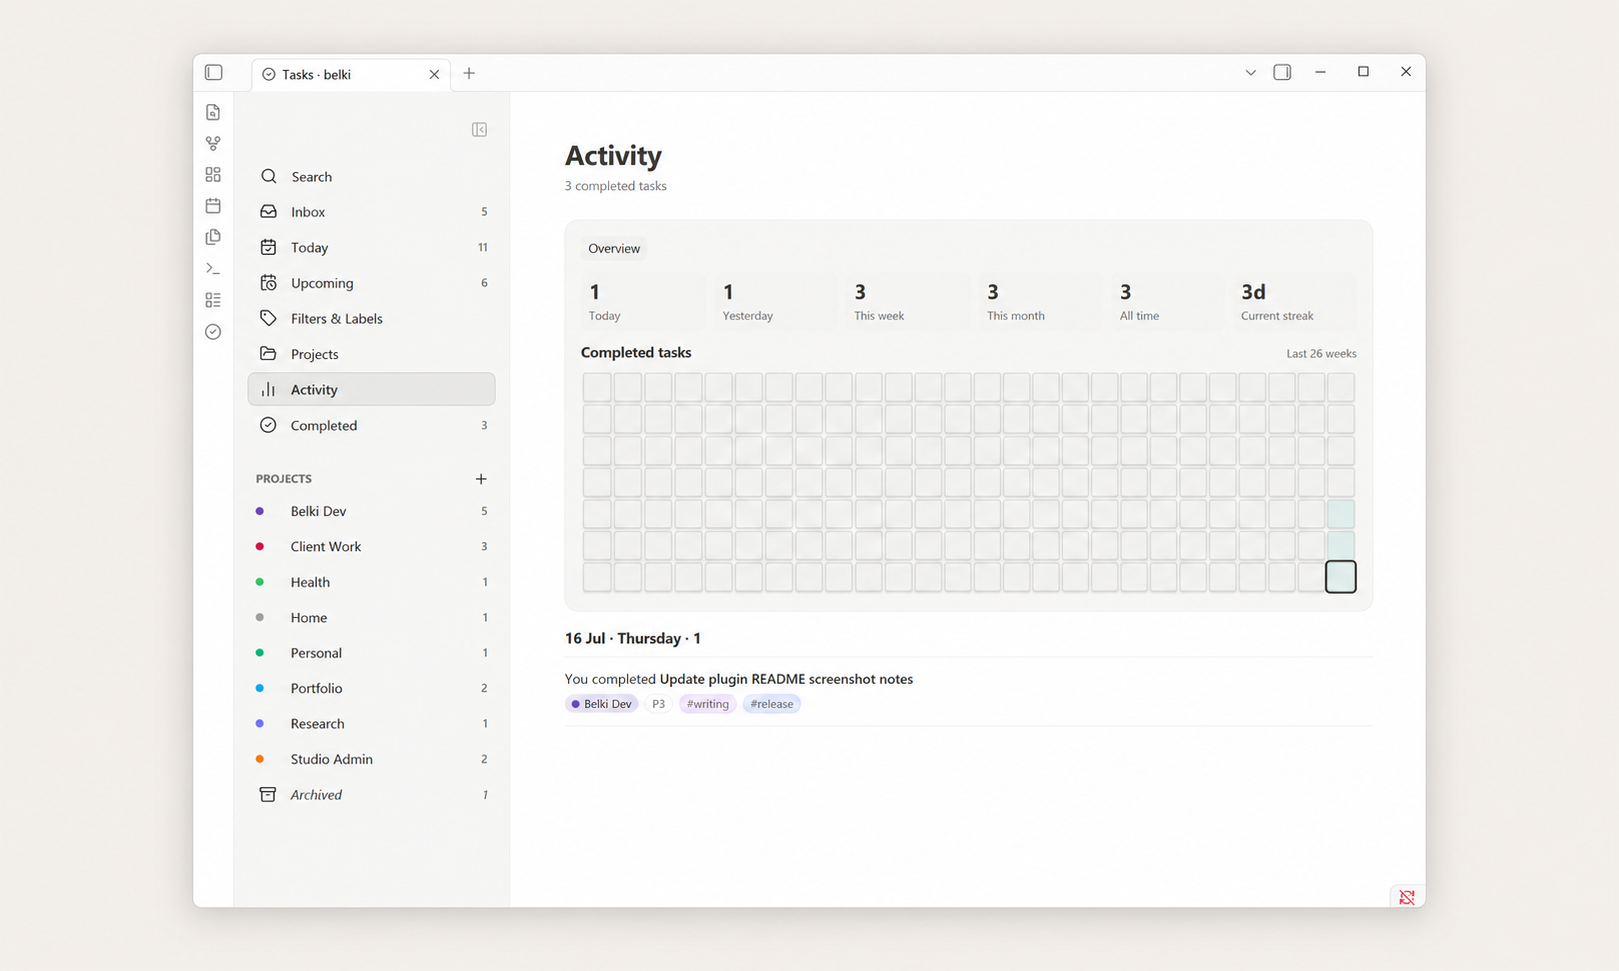Add a new project with plus
This screenshot has width=1619, height=971.
481,479
